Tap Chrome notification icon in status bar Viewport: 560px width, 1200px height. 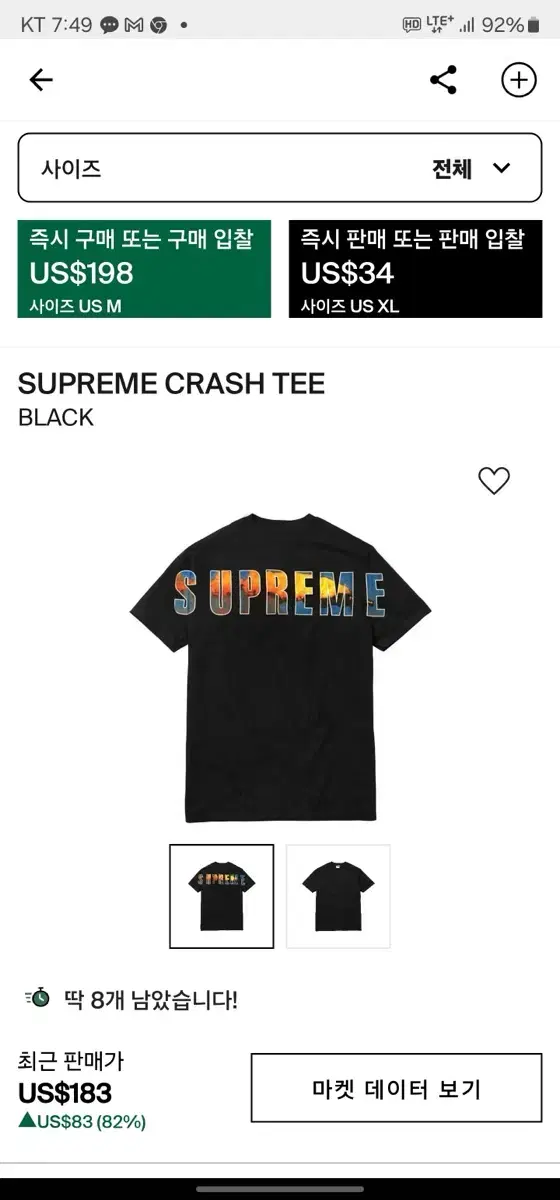158,25
